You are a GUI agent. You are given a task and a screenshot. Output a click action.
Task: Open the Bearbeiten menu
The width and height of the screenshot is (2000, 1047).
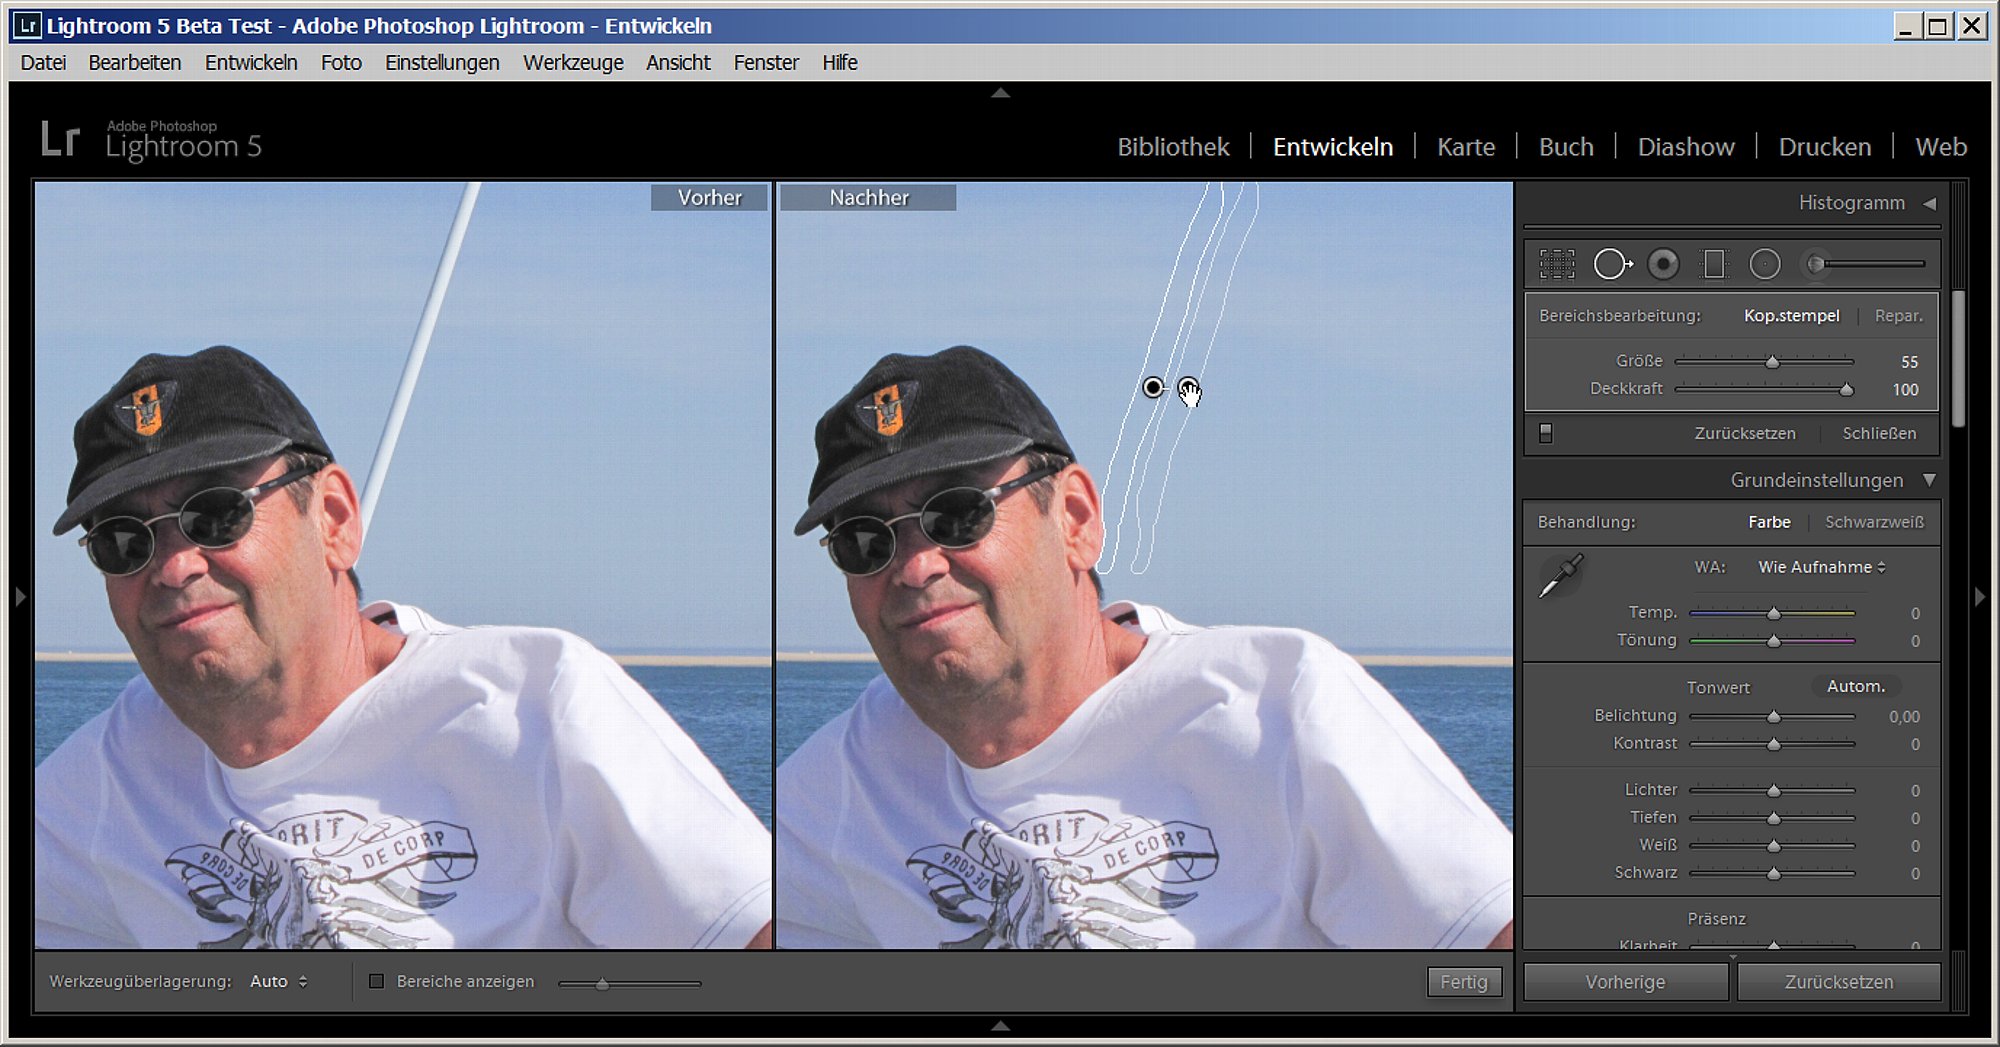coord(135,63)
